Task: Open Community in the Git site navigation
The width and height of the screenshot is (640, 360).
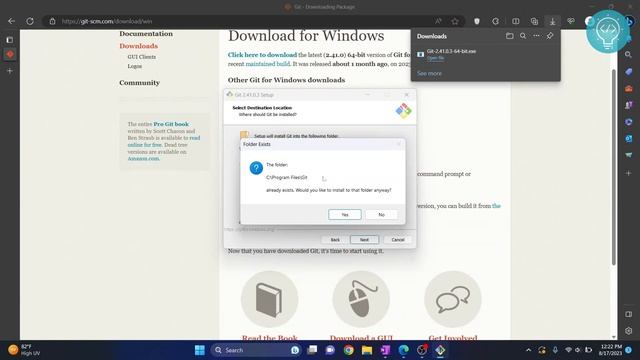Action: click(x=139, y=83)
